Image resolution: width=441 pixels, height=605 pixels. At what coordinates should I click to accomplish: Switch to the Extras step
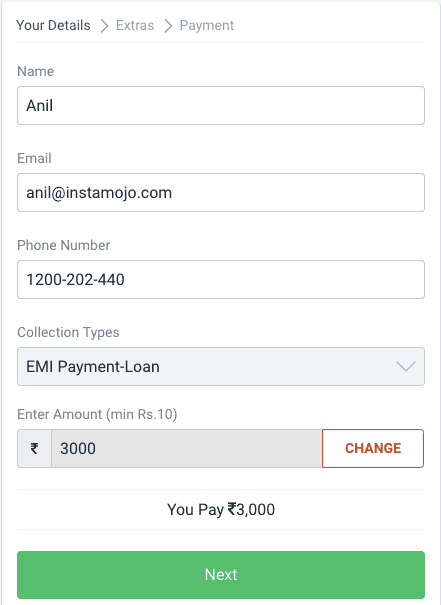[x=135, y=25]
